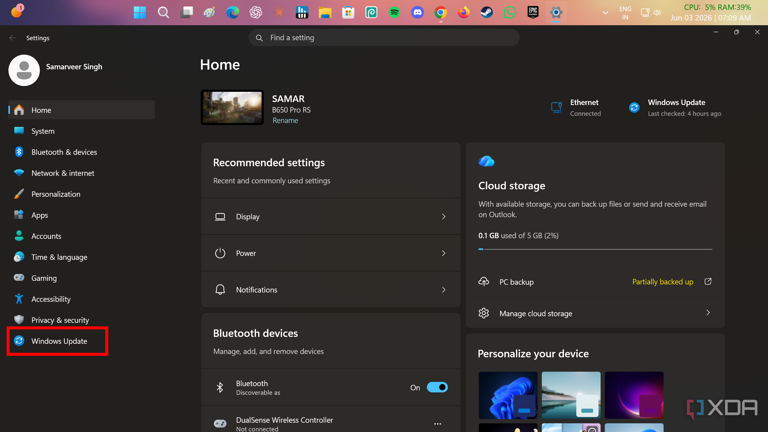Launch Google Chrome from taskbar

tap(440, 12)
